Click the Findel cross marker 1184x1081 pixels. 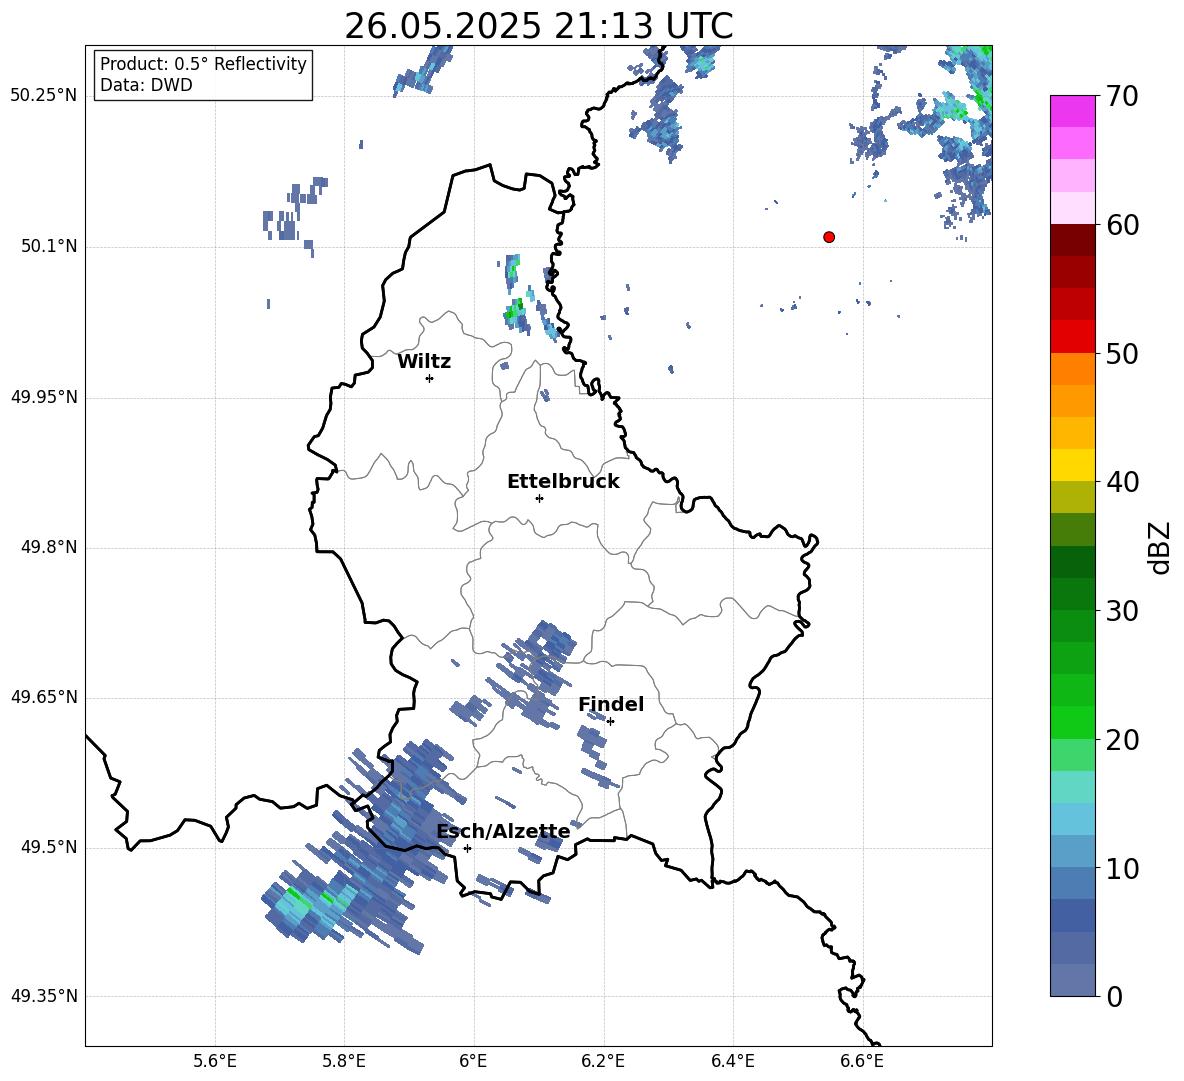click(611, 721)
